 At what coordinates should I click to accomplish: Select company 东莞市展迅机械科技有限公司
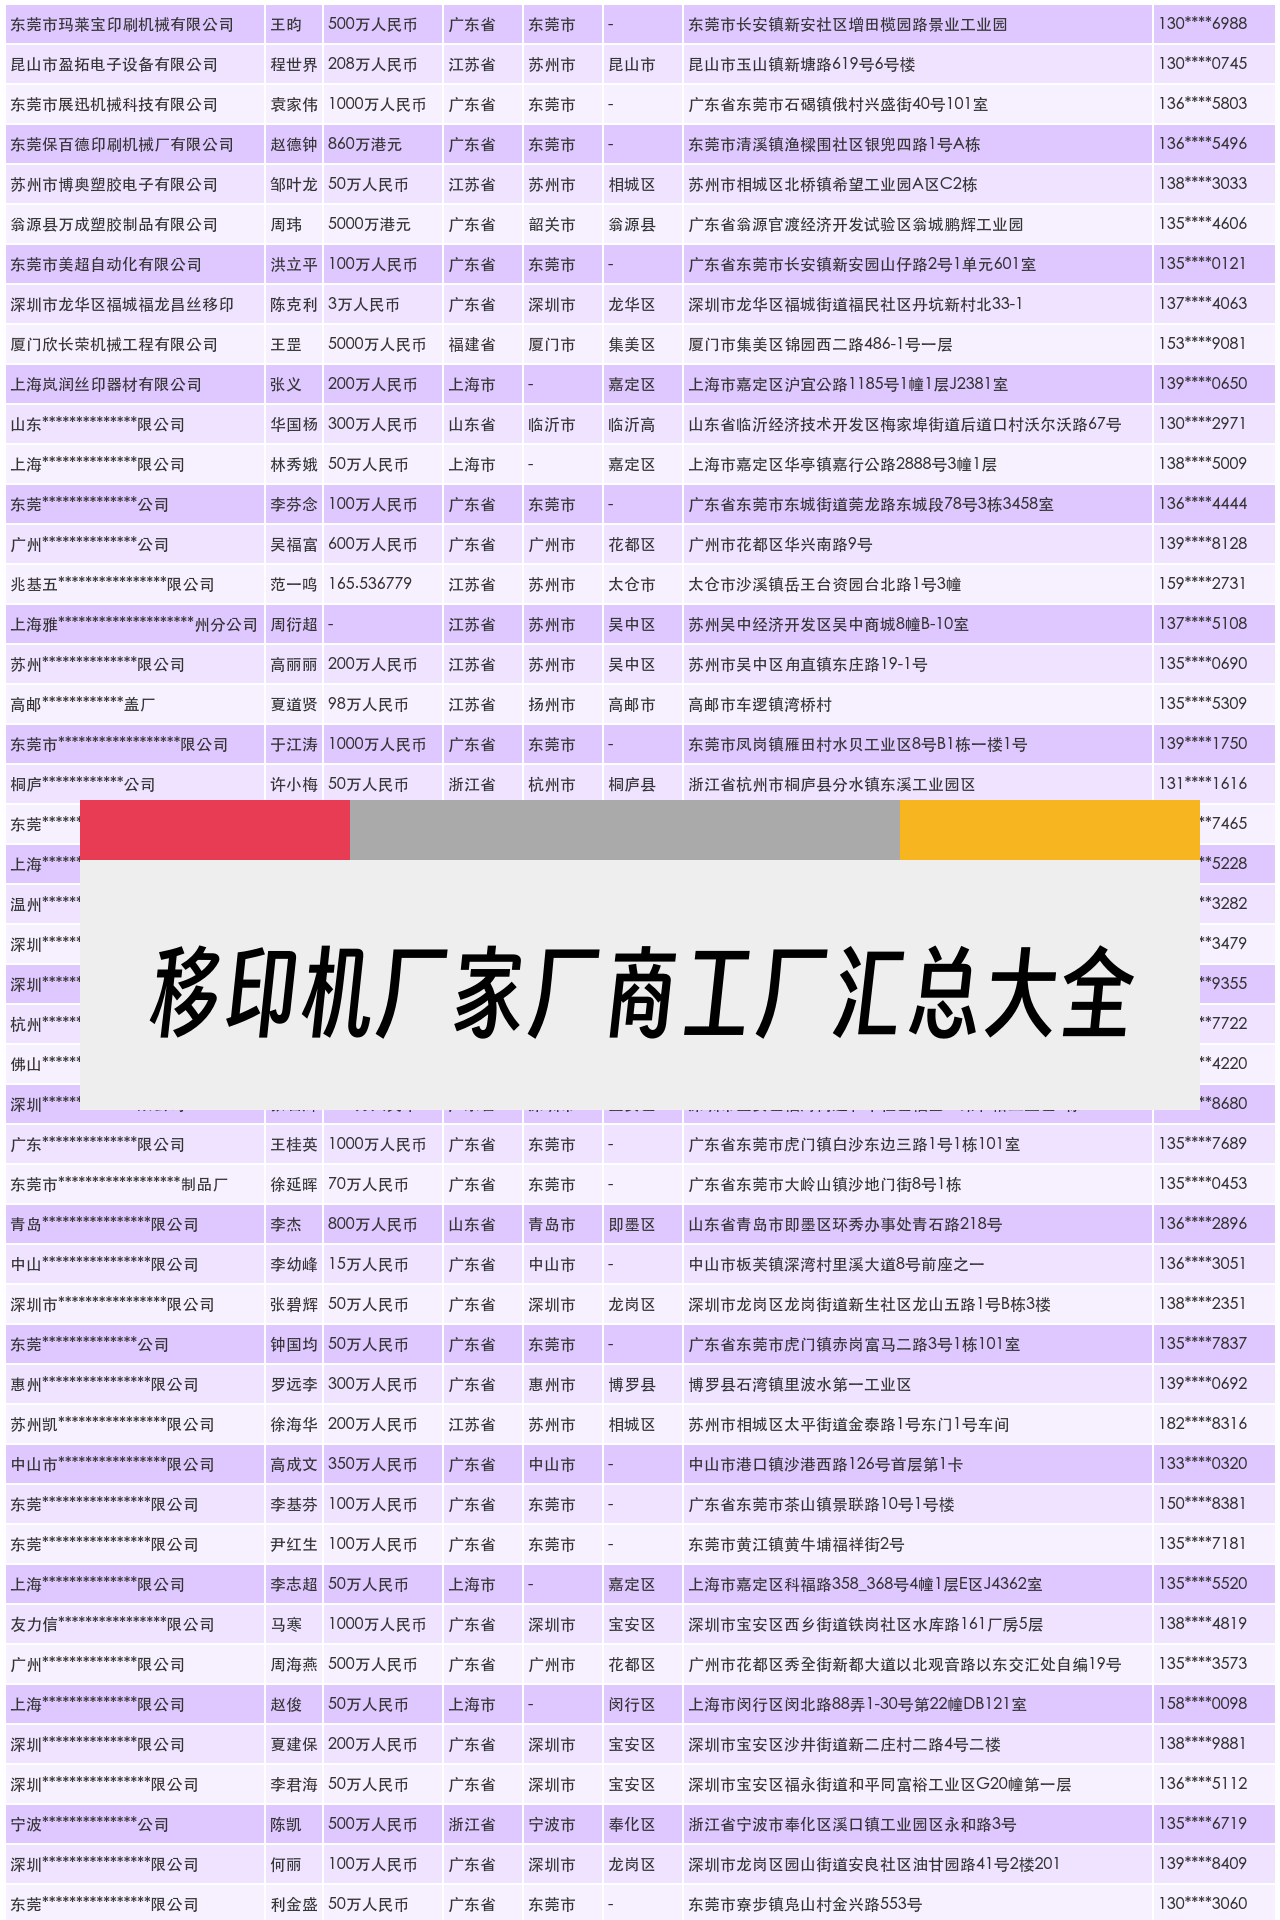tap(114, 104)
